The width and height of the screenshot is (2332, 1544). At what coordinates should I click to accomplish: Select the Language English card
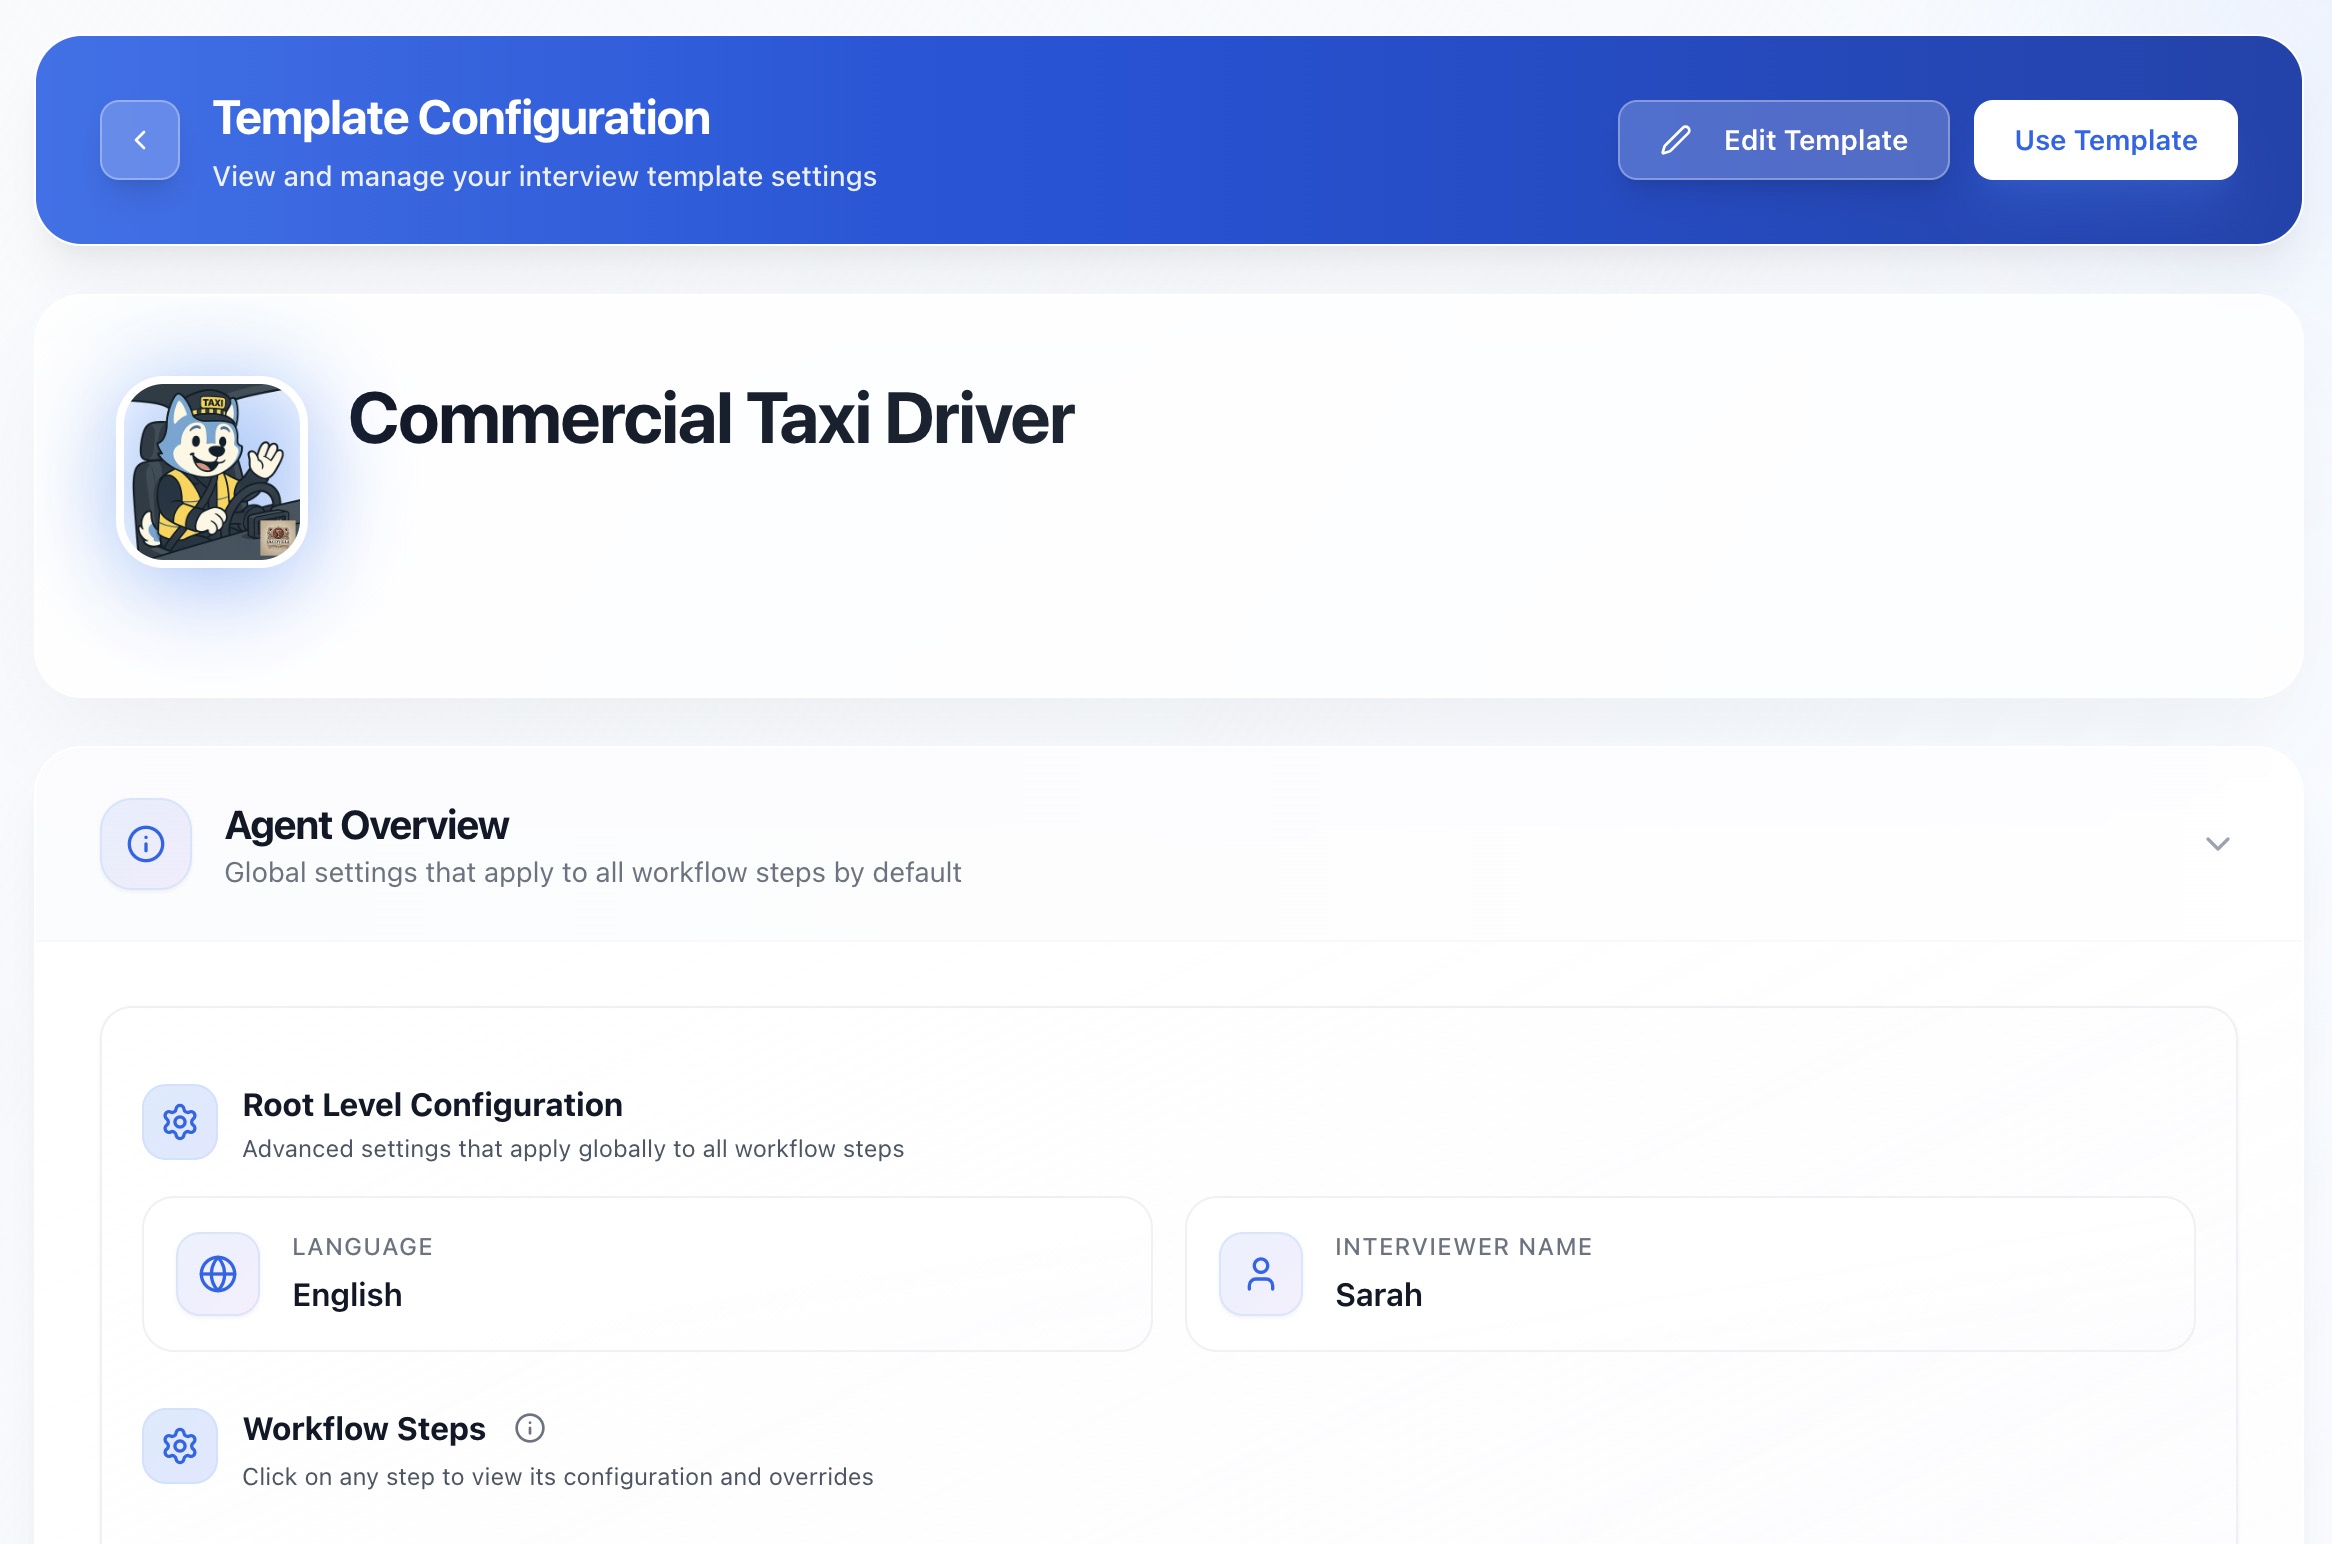pos(647,1274)
